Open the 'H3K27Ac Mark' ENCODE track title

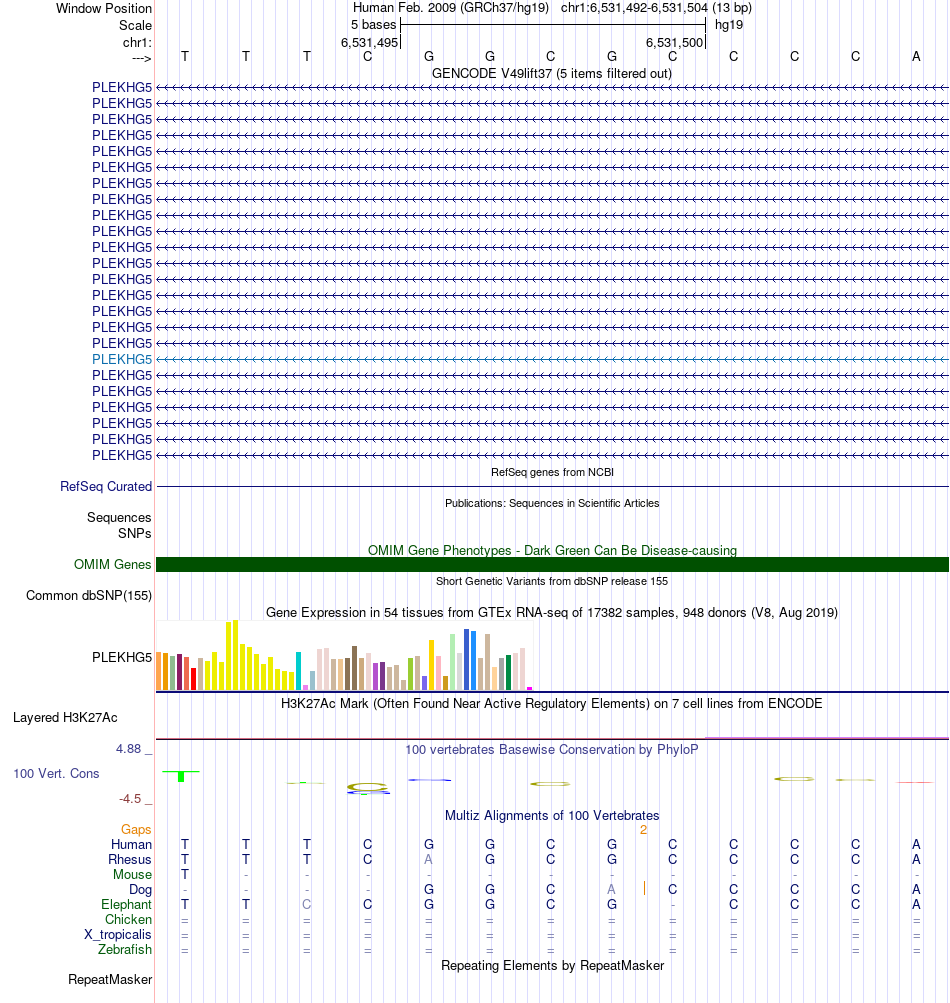coord(551,704)
